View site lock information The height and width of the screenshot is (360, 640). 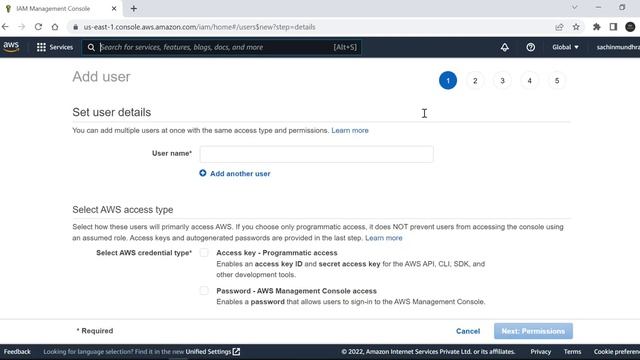tap(75, 27)
